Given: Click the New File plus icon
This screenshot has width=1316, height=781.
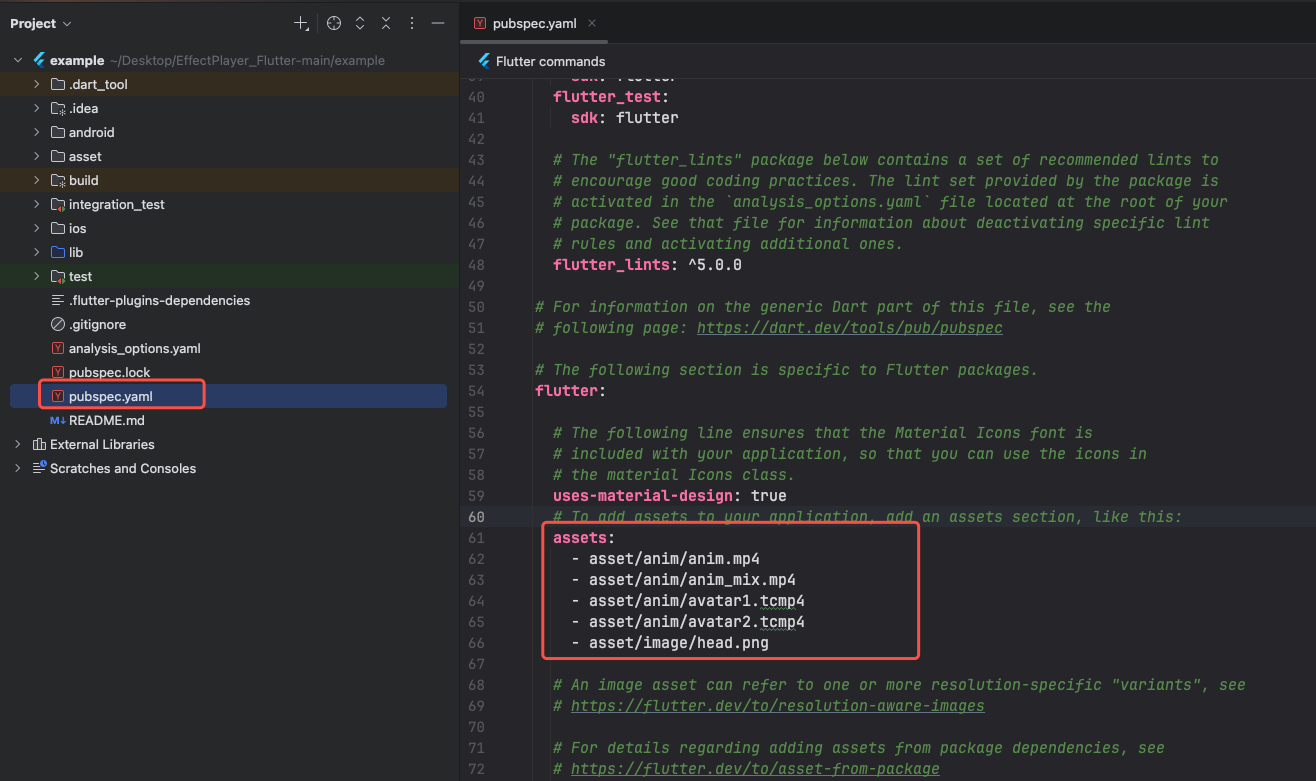Looking at the screenshot, I should (301, 23).
